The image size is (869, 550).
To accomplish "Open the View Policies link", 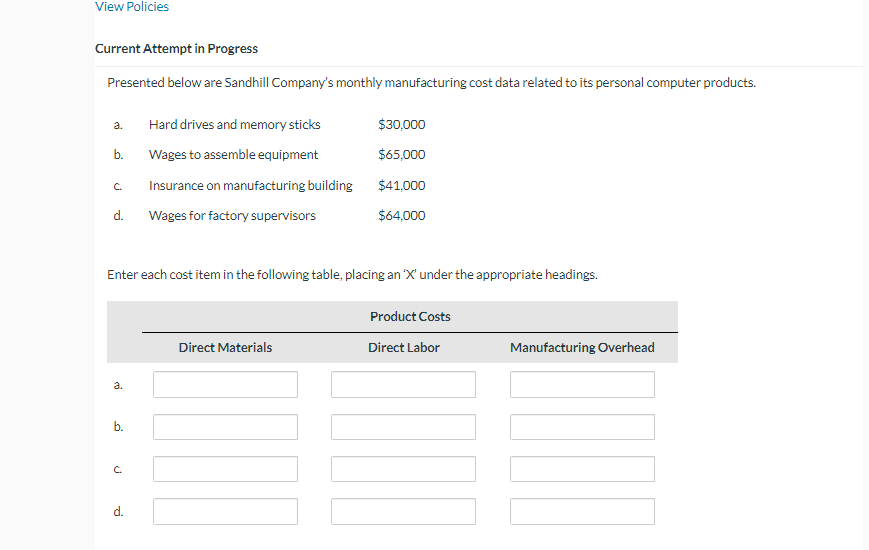I will click(132, 7).
